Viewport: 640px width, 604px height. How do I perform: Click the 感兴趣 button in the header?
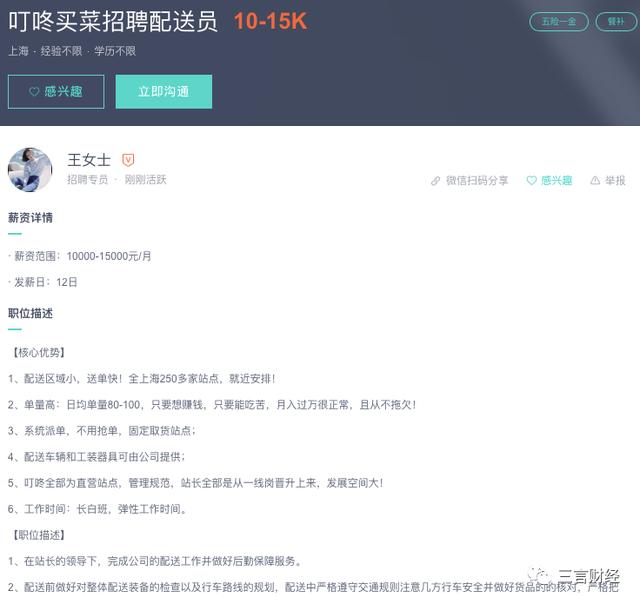[x=56, y=91]
